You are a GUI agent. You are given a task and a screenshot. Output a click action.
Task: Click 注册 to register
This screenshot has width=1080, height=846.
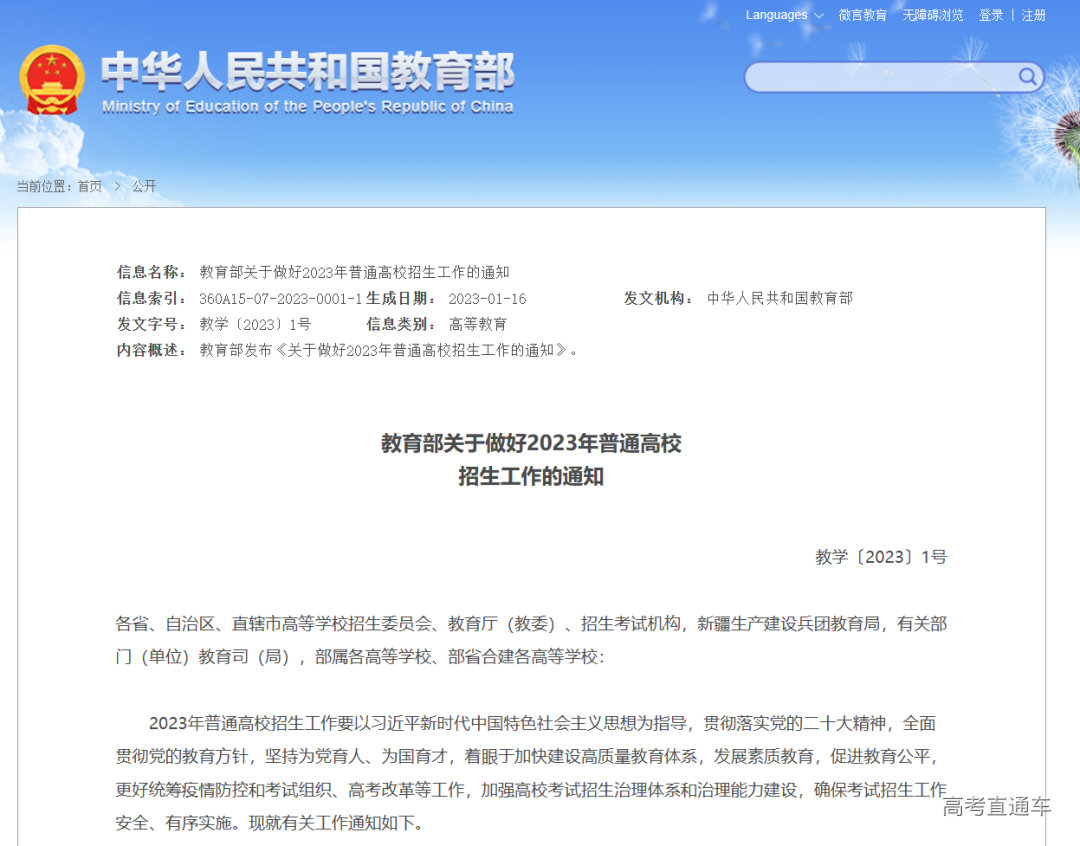(1033, 14)
